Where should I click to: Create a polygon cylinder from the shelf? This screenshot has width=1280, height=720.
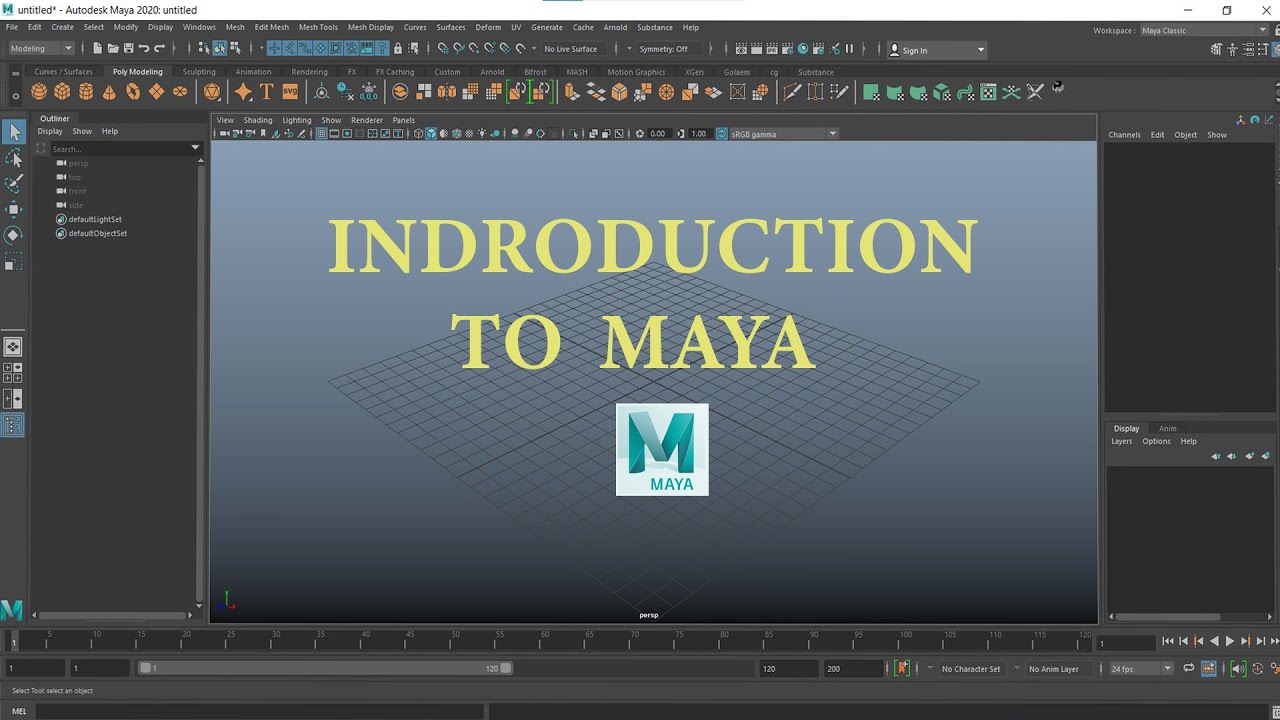(x=86, y=92)
